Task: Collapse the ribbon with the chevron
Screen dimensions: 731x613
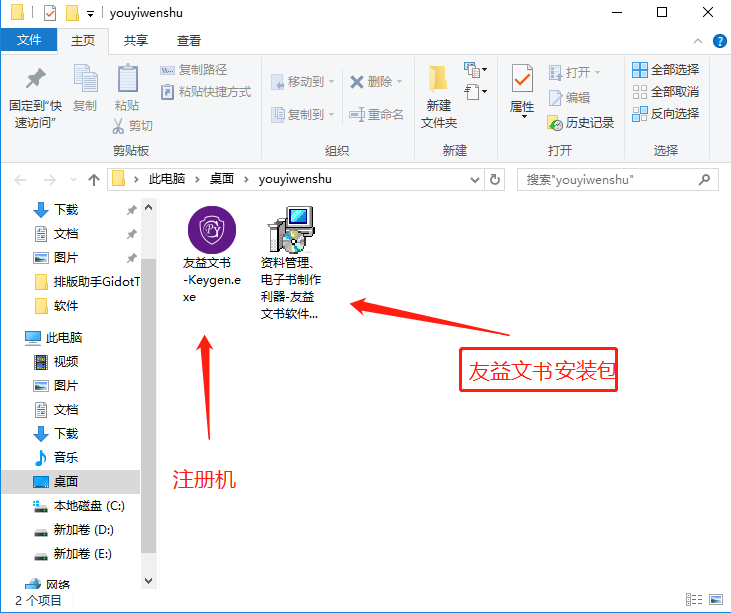Action: (699, 41)
